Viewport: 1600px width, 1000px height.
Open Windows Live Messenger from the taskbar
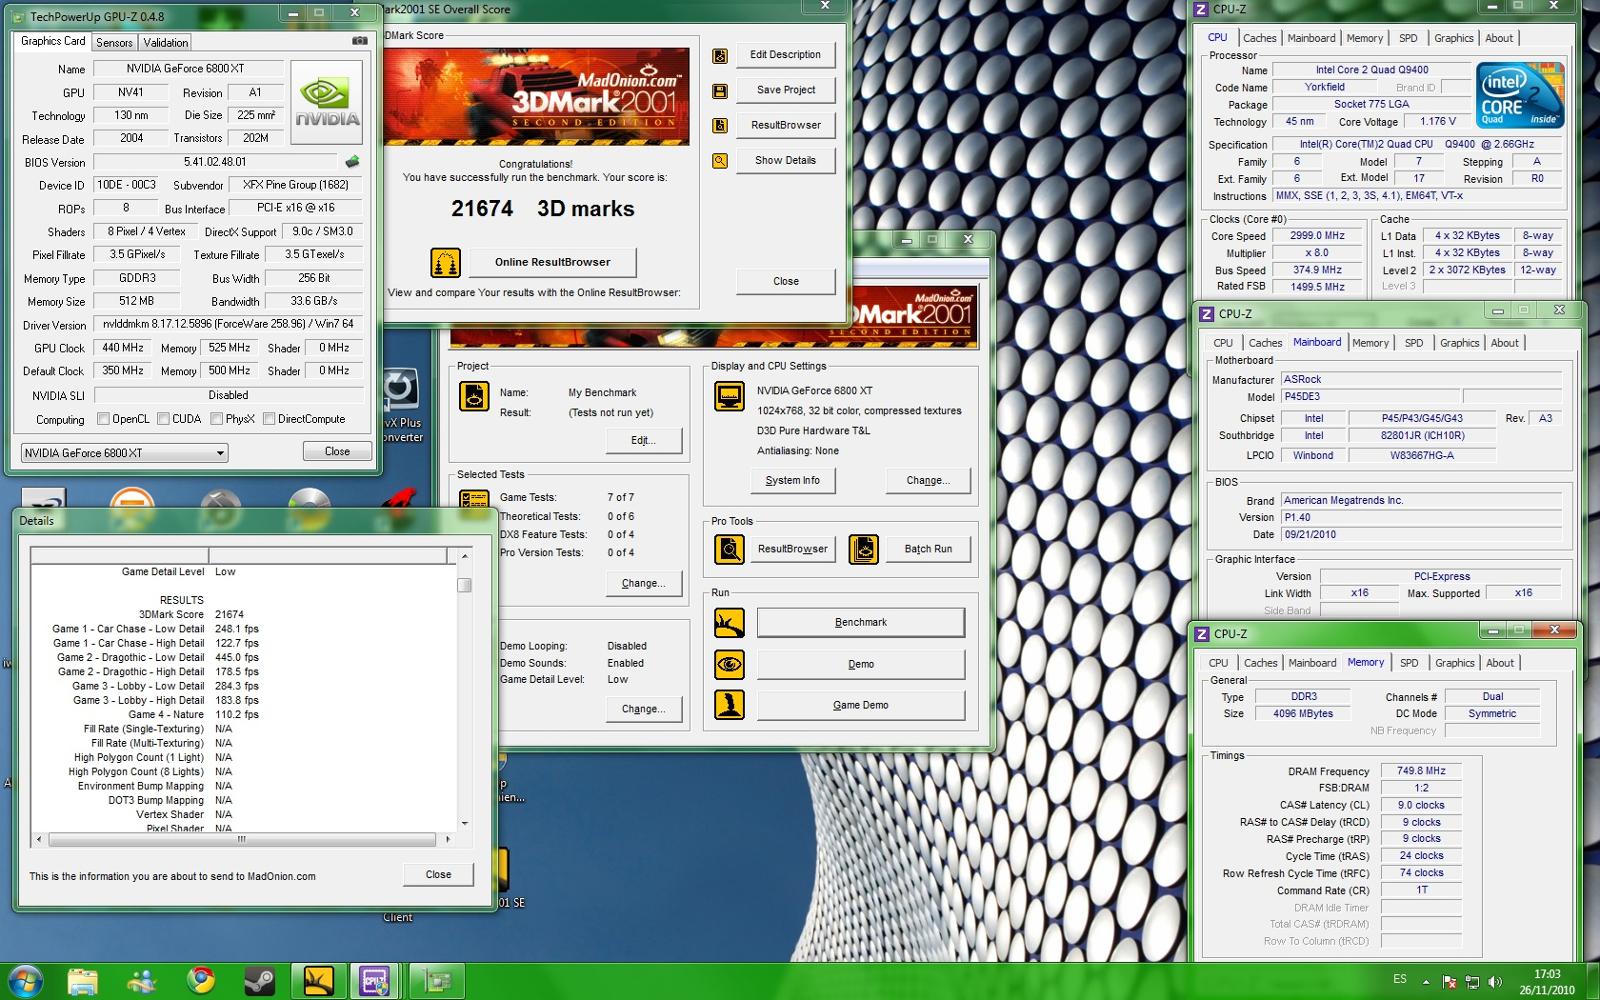point(143,982)
